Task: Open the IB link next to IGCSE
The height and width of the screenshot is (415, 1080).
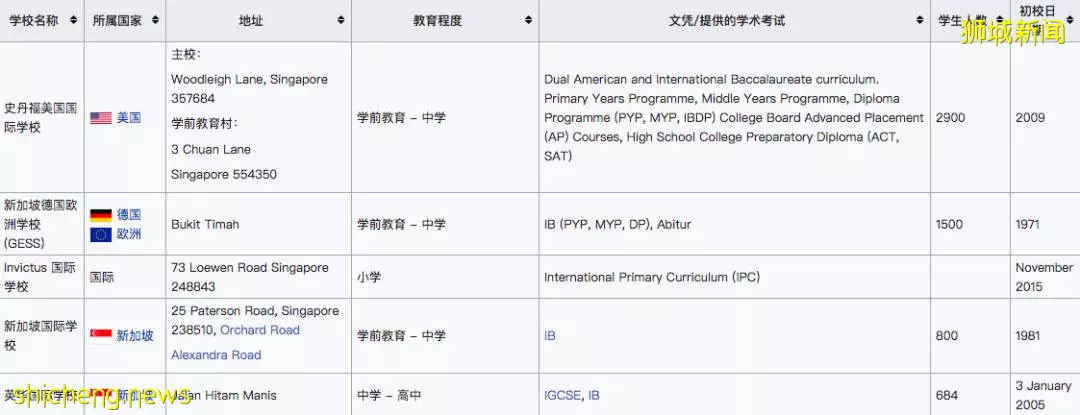Action: pyautogui.click(x=594, y=396)
